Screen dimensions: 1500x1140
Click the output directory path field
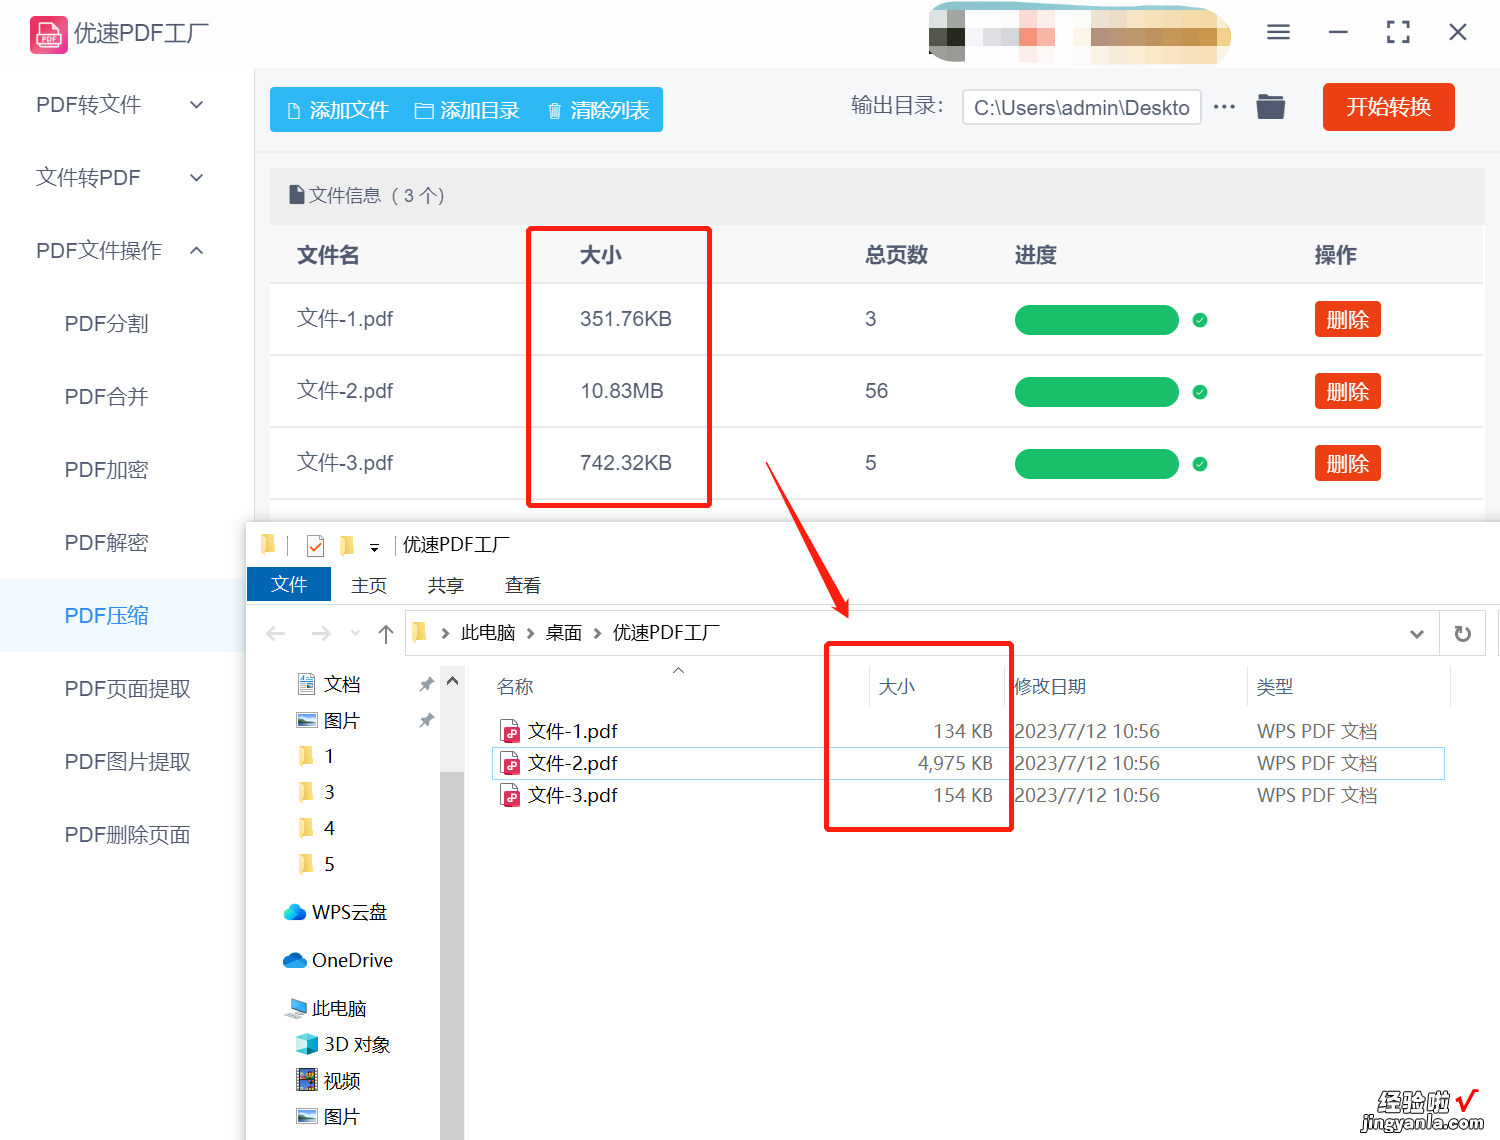pyautogui.click(x=1081, y=107)
